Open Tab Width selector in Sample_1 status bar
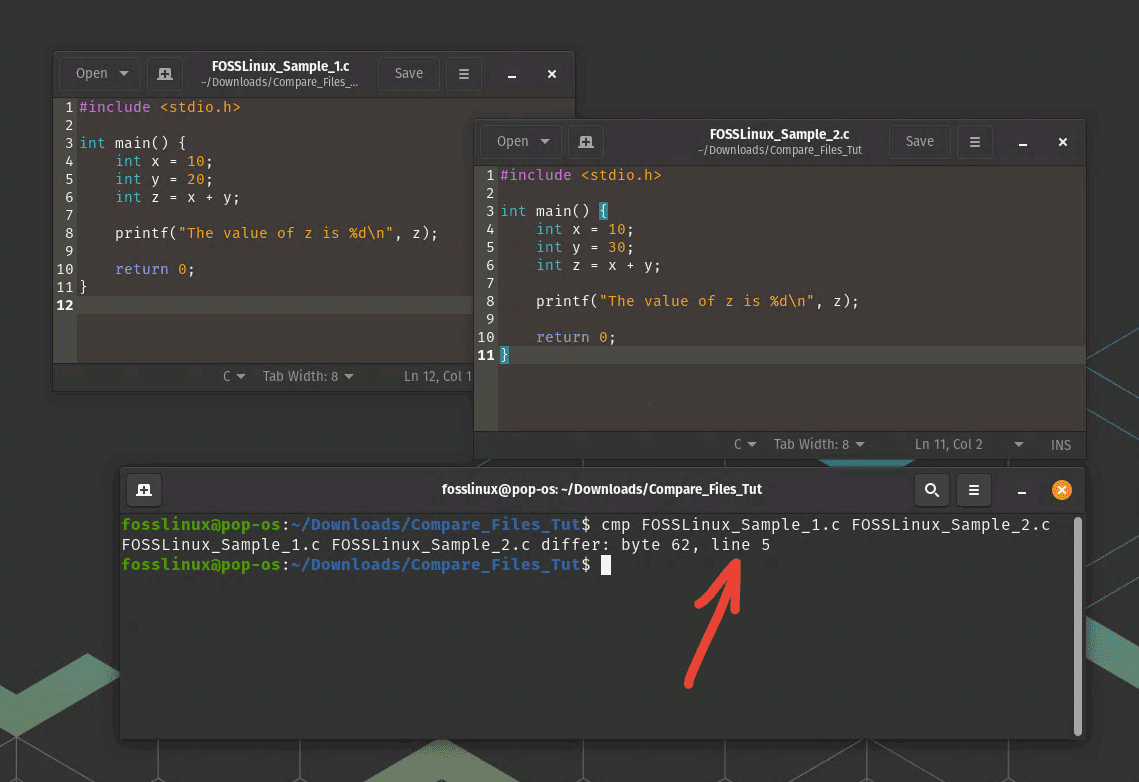Image resolution: width=1139 pixels, height=782 pixels. click(308, 377)
